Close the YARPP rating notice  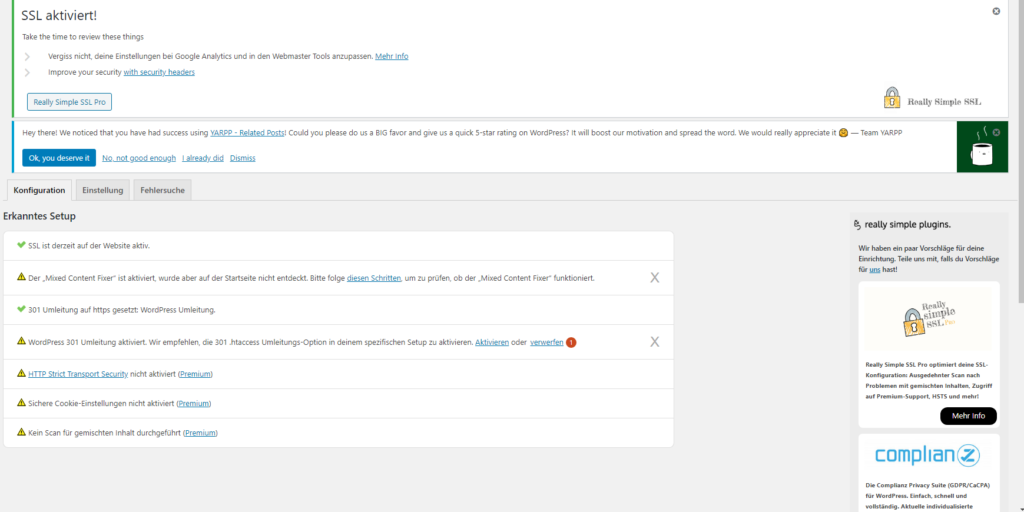click(x=996, y=132)
